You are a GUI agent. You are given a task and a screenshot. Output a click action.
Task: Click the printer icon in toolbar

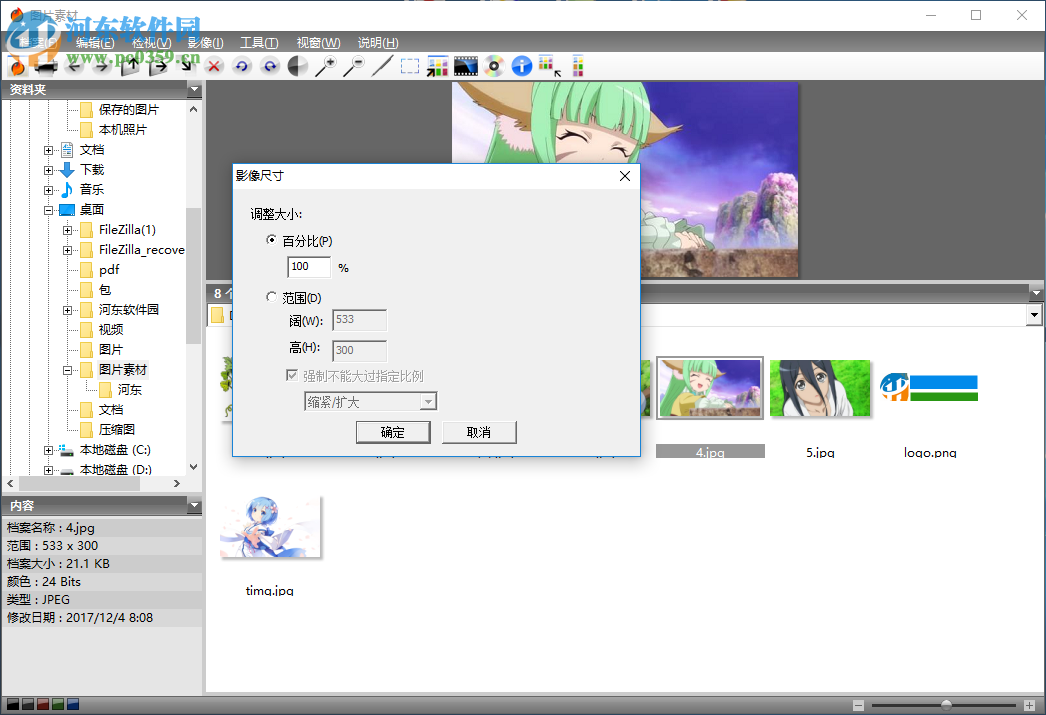tap(46, 66)
